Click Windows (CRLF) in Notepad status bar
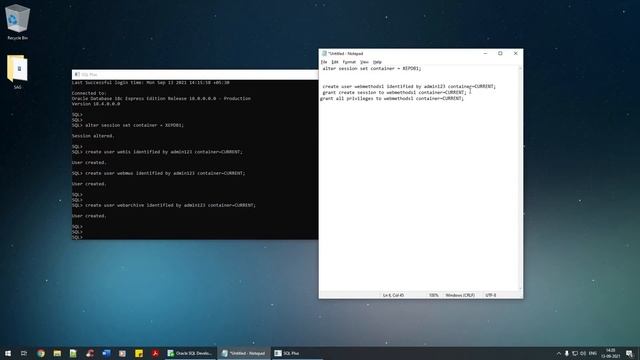This screenshot has height=360, width=640. [460, 295]
